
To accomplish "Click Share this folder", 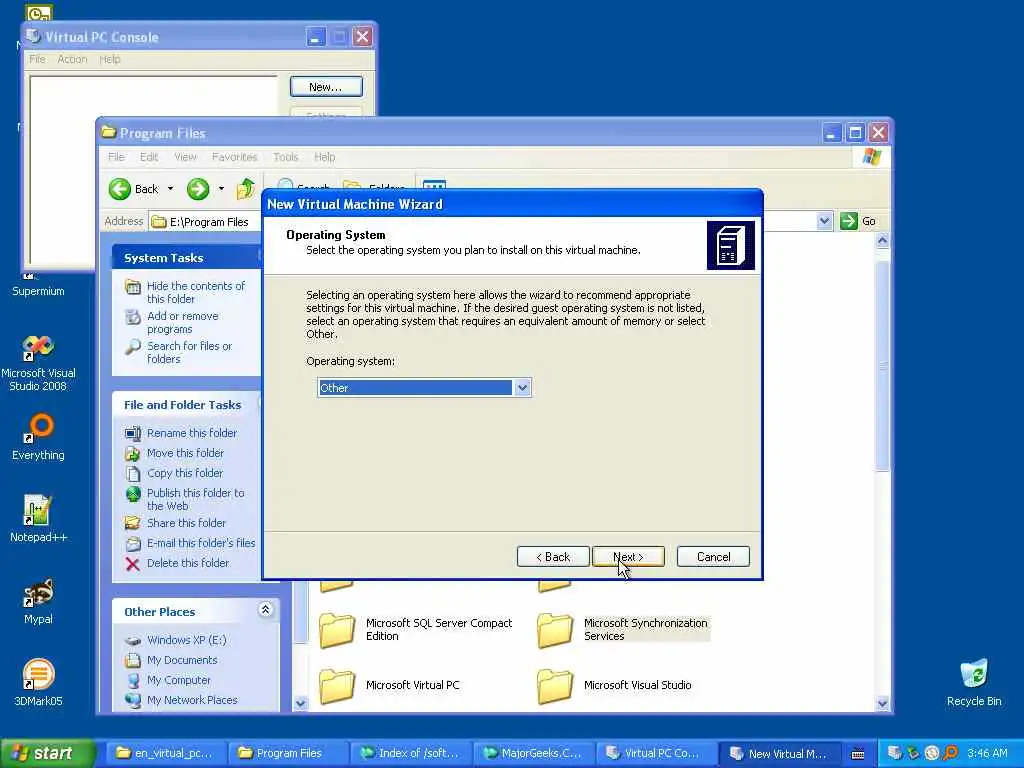I will click(186, 523).
